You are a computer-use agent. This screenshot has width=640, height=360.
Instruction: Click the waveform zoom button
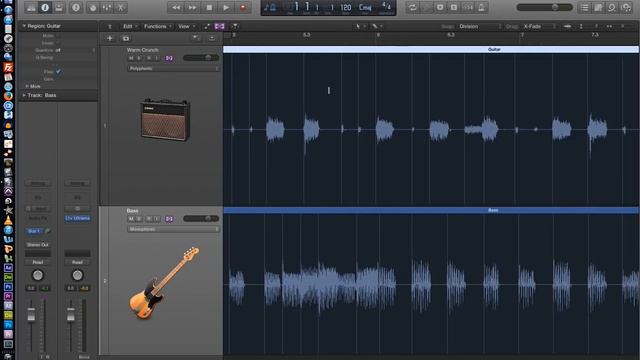point(567,26)
